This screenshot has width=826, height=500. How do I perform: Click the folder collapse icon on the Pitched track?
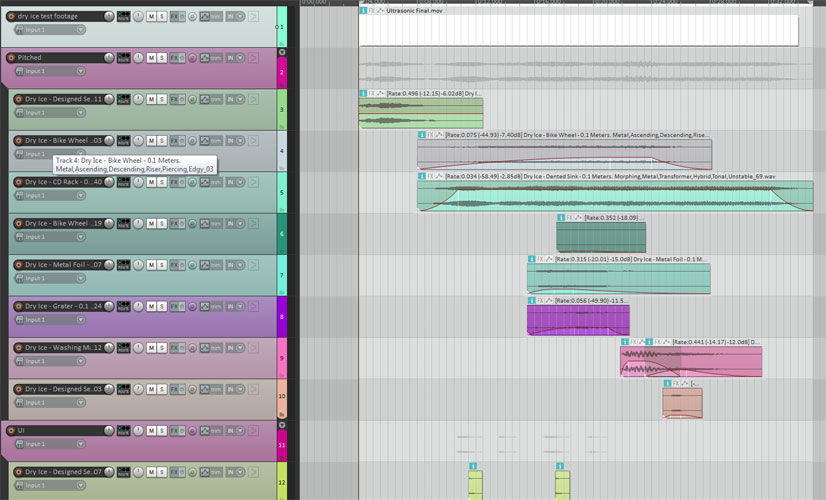281,51
